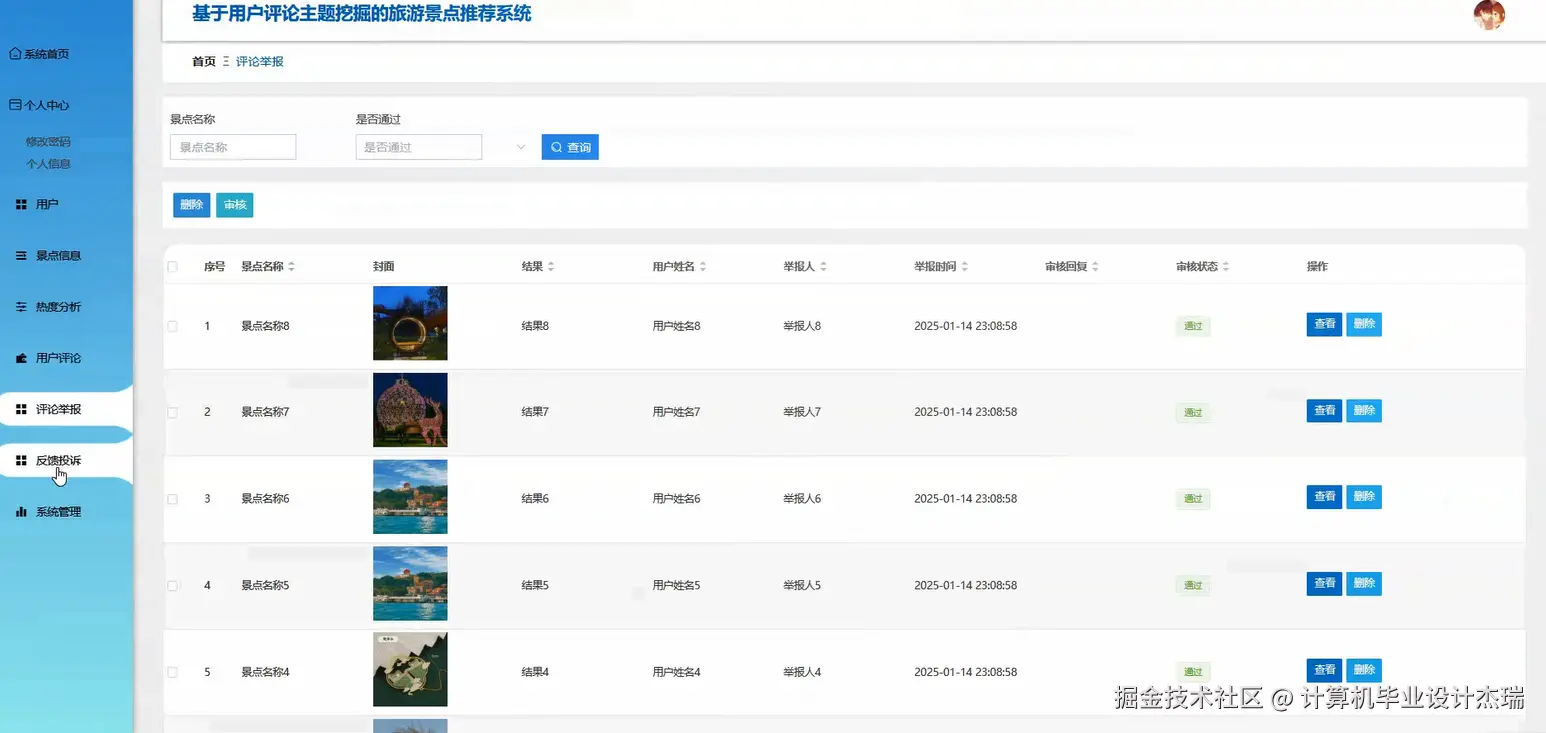Screen dimensions: 1546x733
Task: Click the sort arrows on 审核状态 column
Action: pos(1226,267)
